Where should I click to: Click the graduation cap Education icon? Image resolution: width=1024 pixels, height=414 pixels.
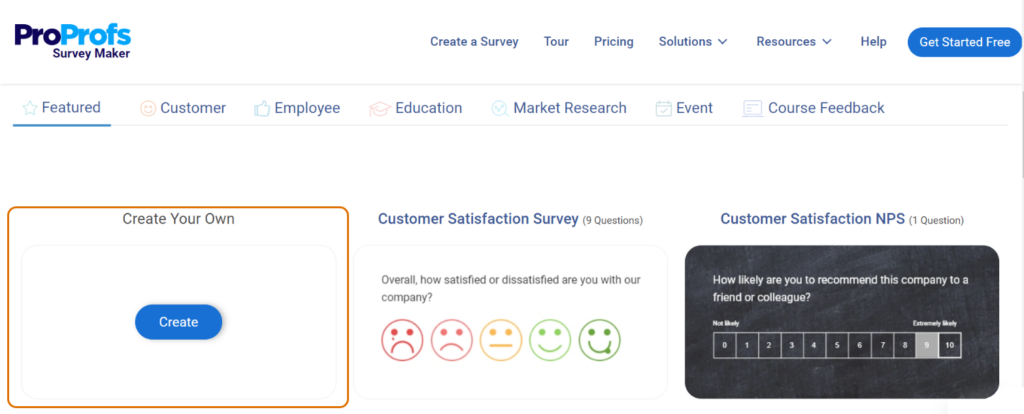[x=379, y=108]
